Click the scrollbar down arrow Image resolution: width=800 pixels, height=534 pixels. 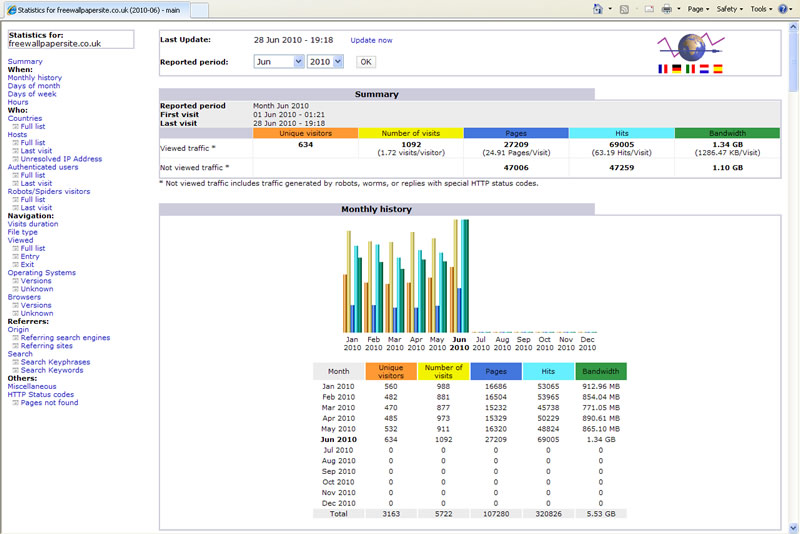click(x=793, y=528)
